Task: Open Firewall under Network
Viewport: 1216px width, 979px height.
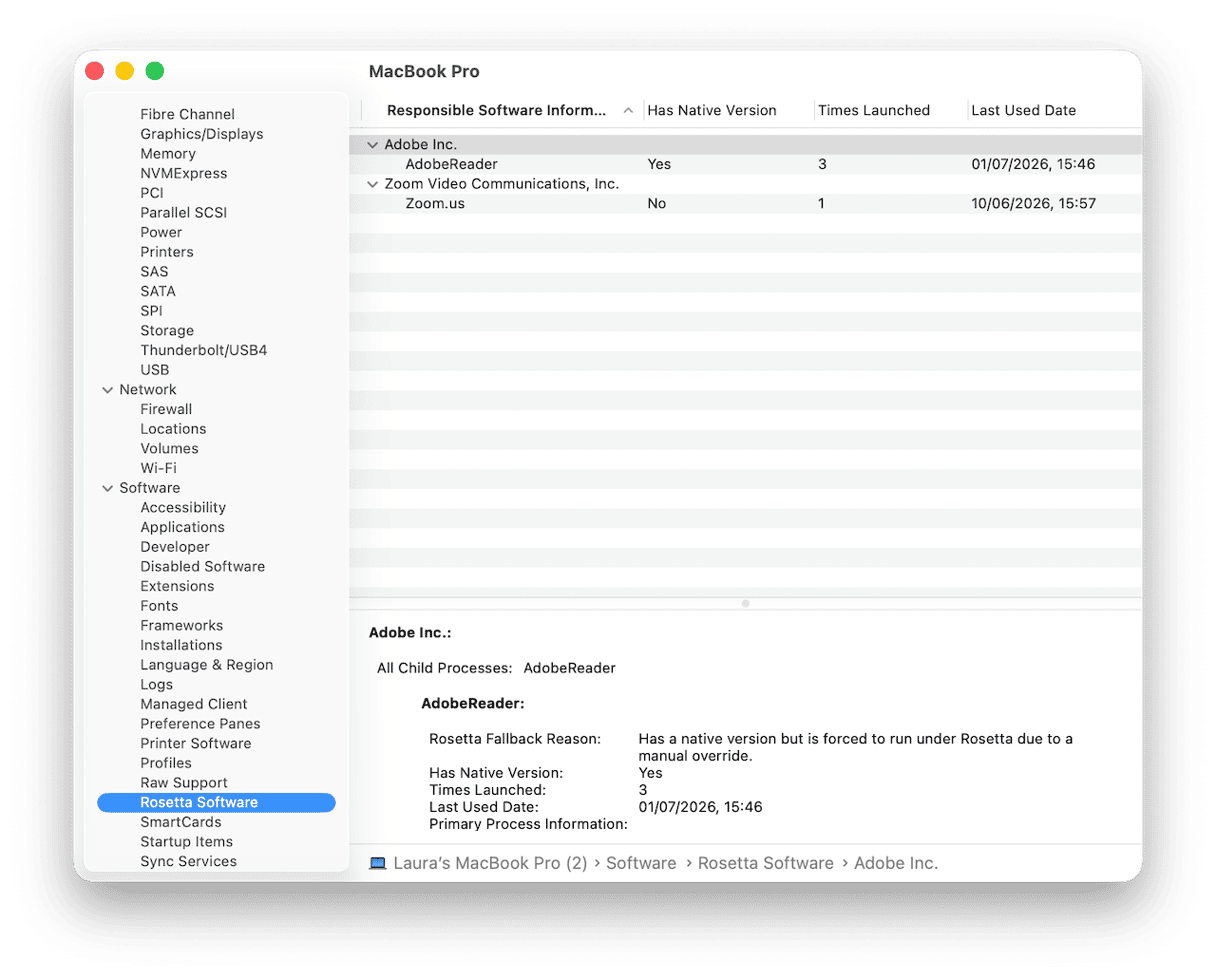Action: (x=166, y=410)
